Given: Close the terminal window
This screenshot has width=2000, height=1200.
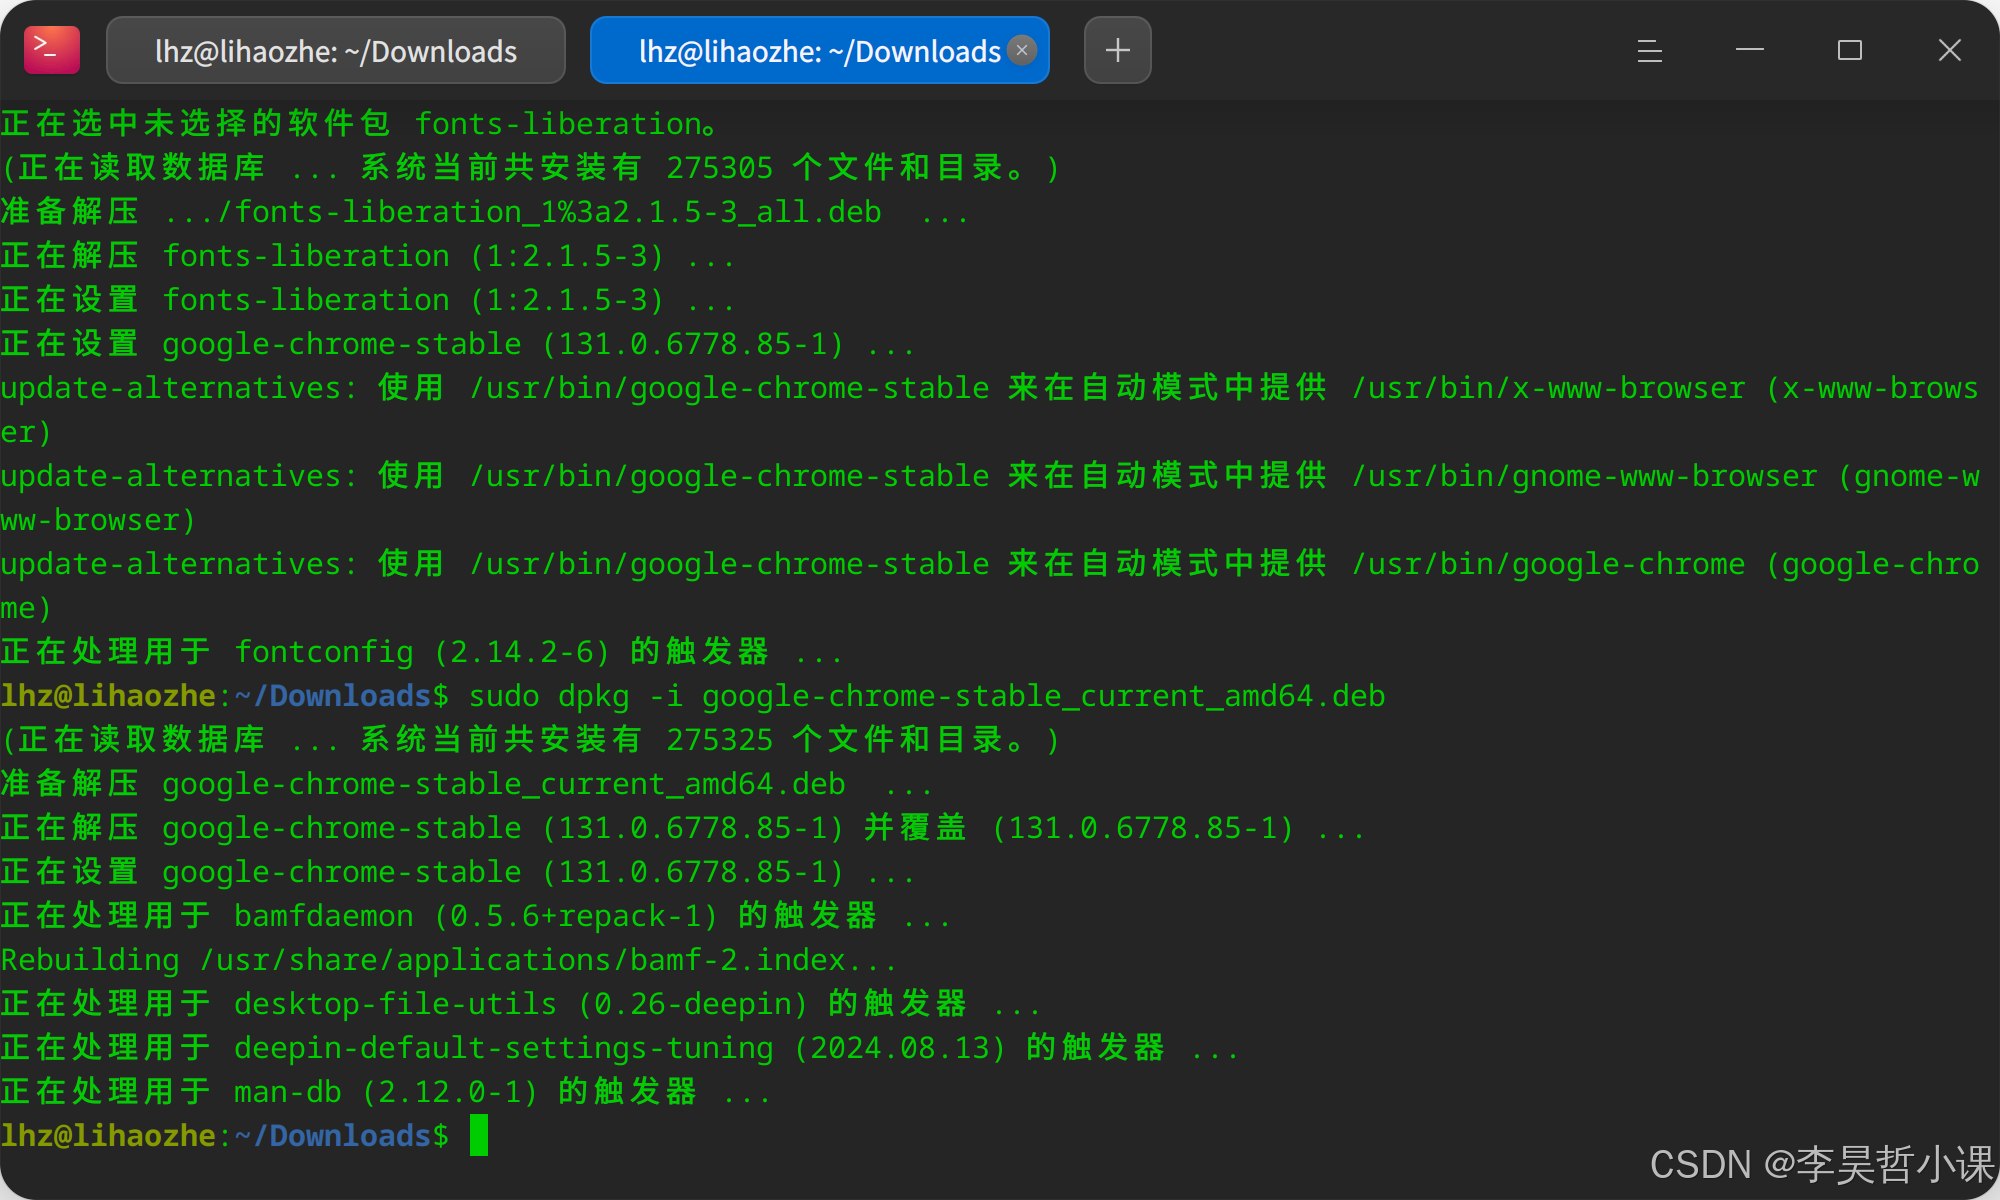Looking at the screenshot, I should (x=1950, y=50).
